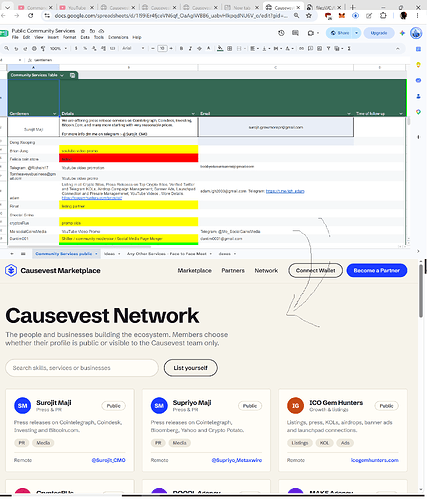The image size is (427, 500).
Task: Star the Public Community Services document
Action: tap(83, 31)
